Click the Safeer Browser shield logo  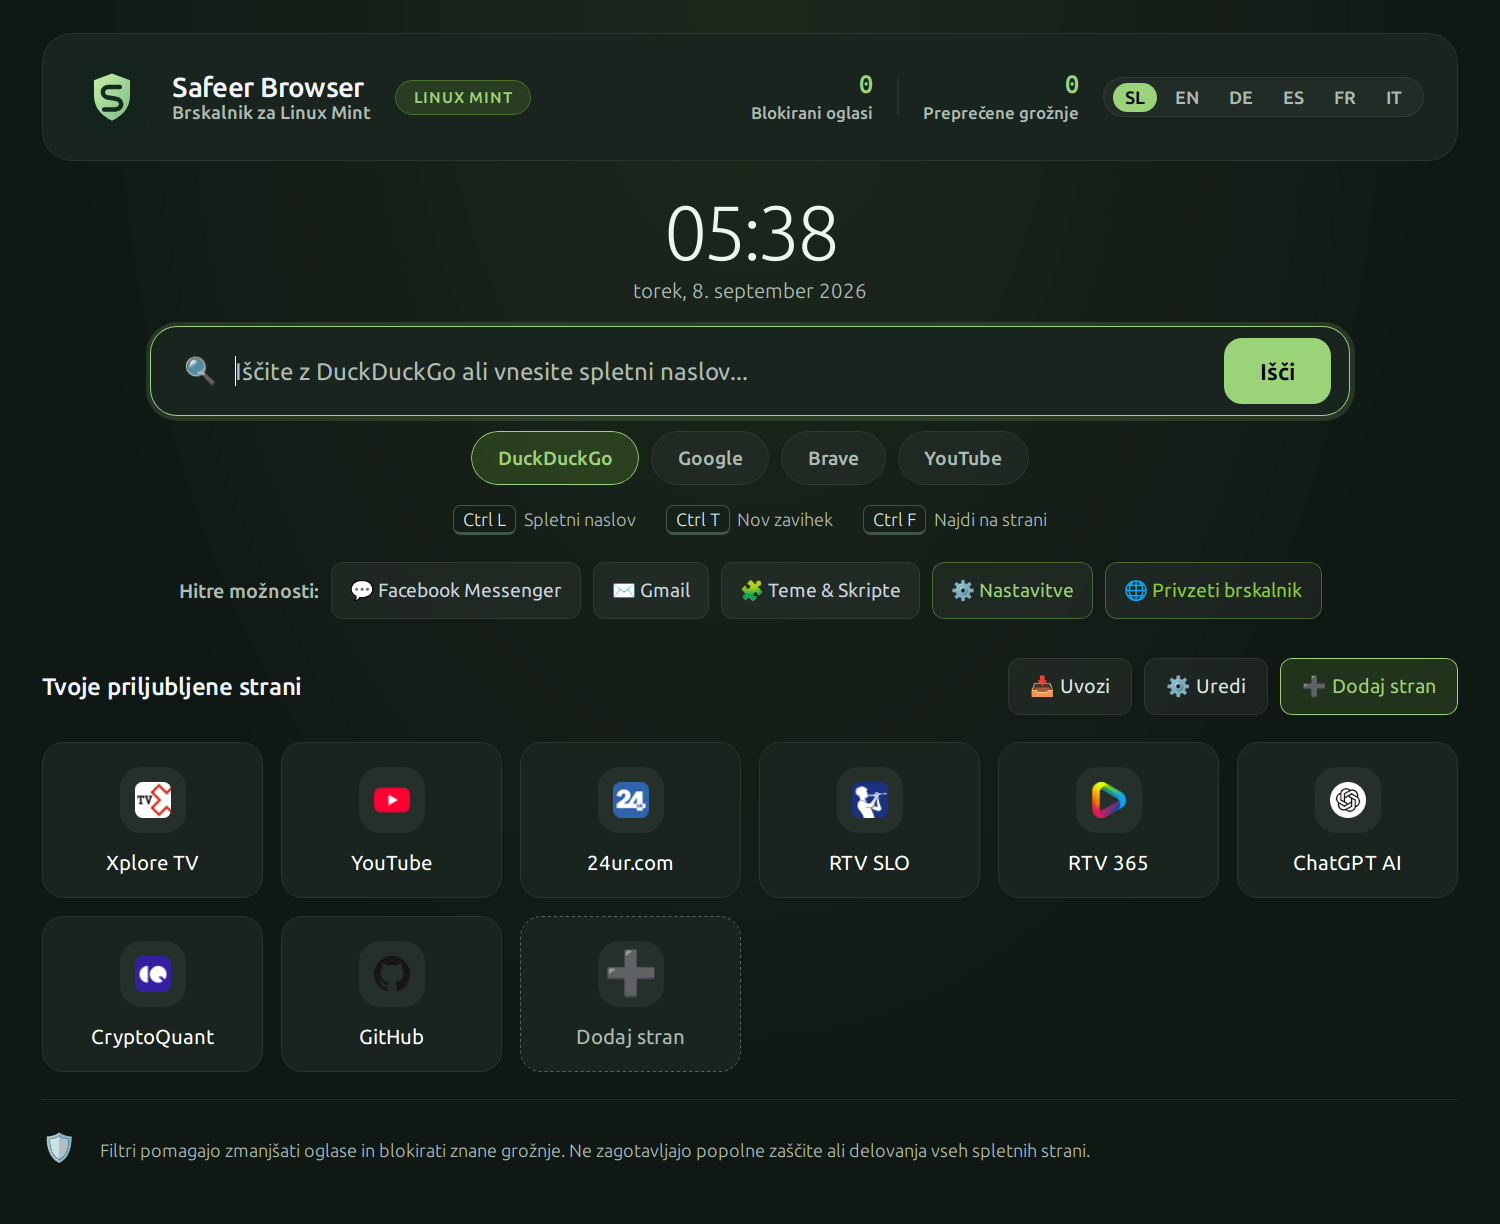coord(112,97)
